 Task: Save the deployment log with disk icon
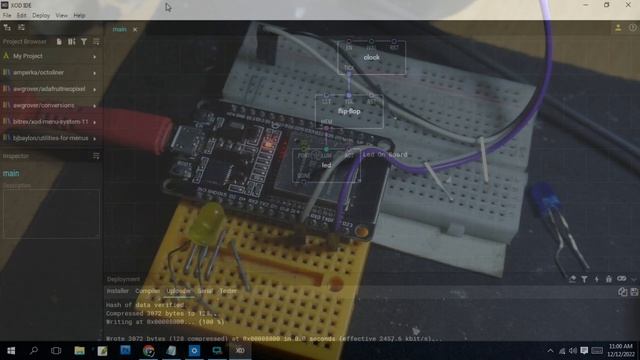pyautogui.click(x=634, y=291)
